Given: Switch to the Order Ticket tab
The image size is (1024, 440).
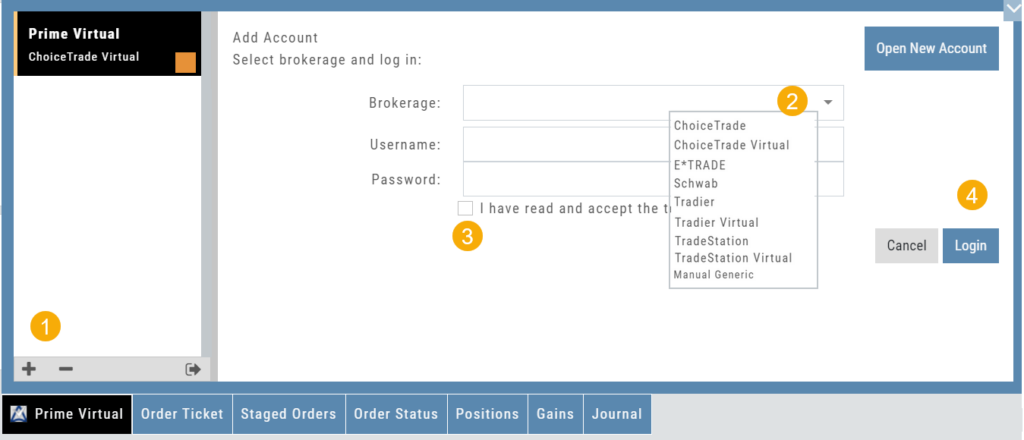Looking at the screenshot, I should [x=182, y=414].
